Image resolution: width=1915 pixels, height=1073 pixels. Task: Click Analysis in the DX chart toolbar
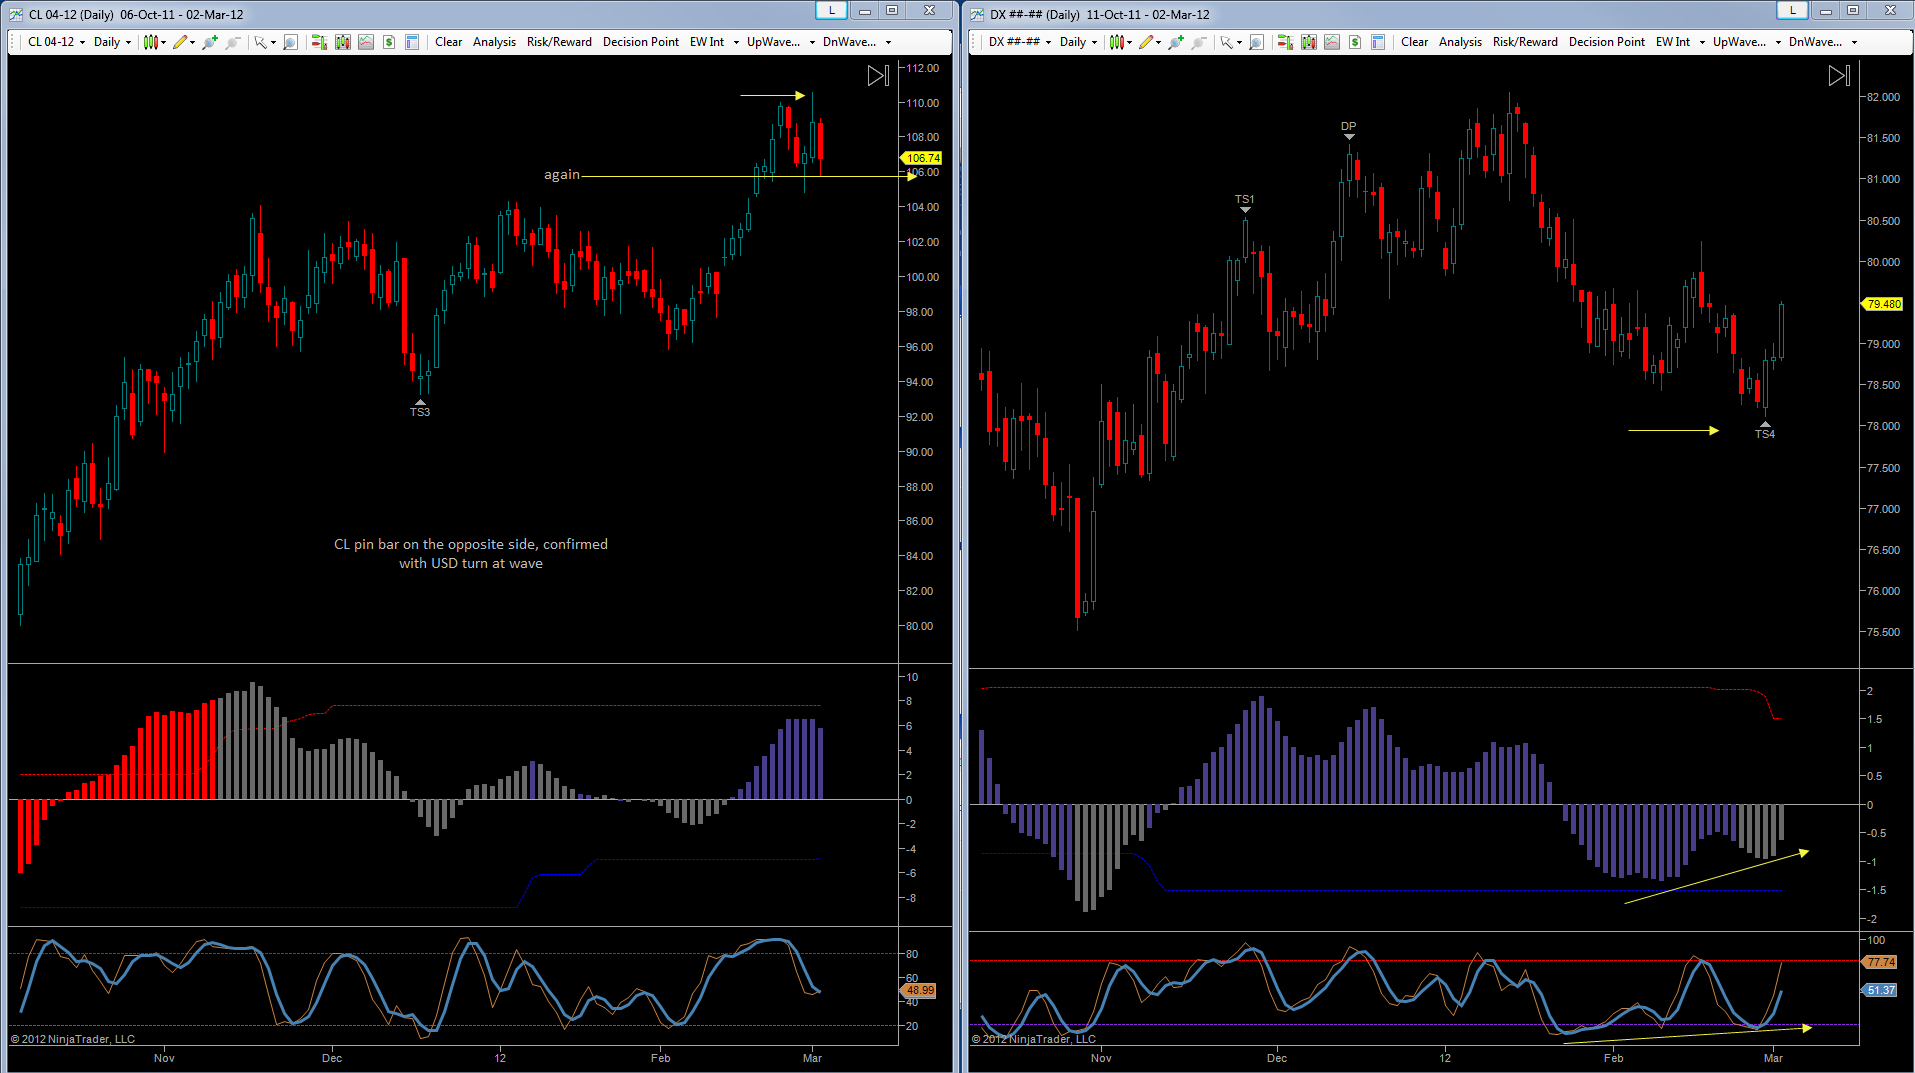click(1460, 42)
